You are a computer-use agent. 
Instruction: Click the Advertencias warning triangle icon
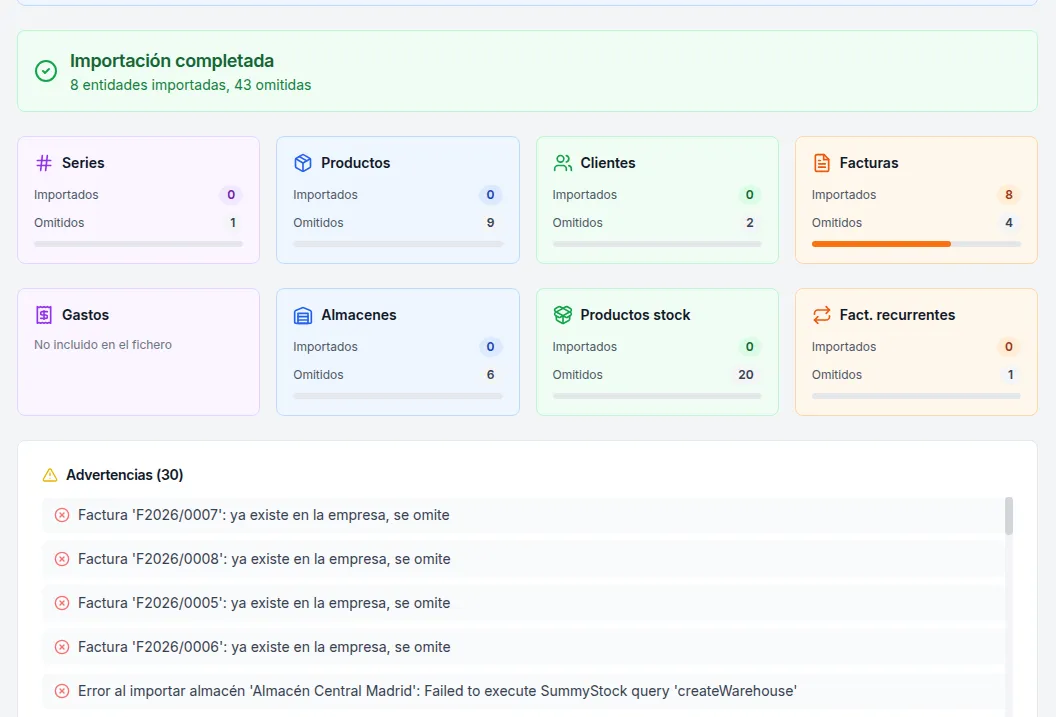click(x=50, y=475)
